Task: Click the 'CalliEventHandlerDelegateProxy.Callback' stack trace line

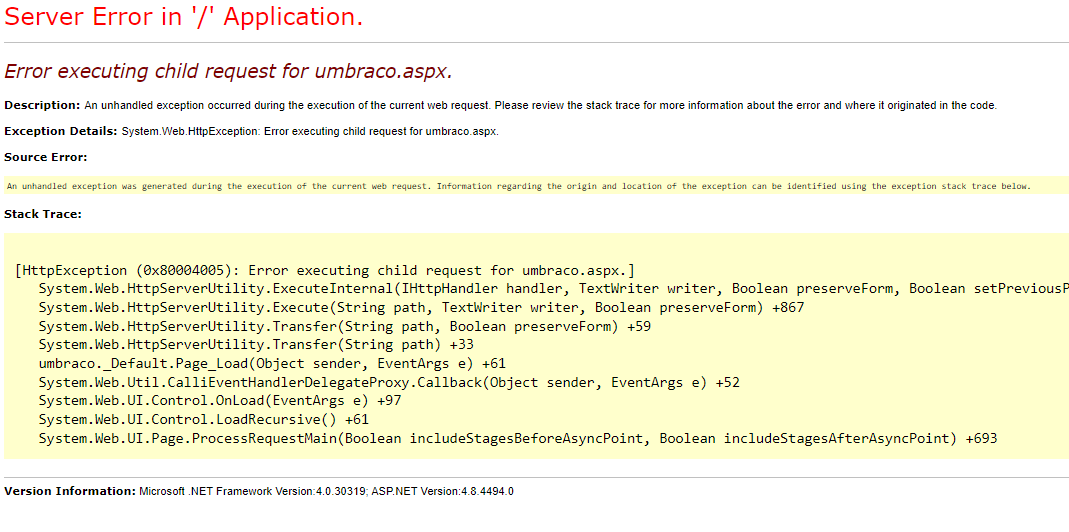Action: (x=389, y=383)
